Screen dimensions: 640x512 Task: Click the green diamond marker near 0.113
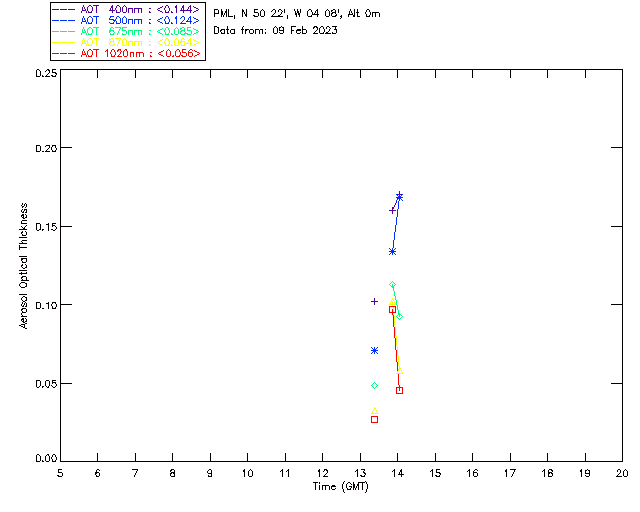[392, 285]
